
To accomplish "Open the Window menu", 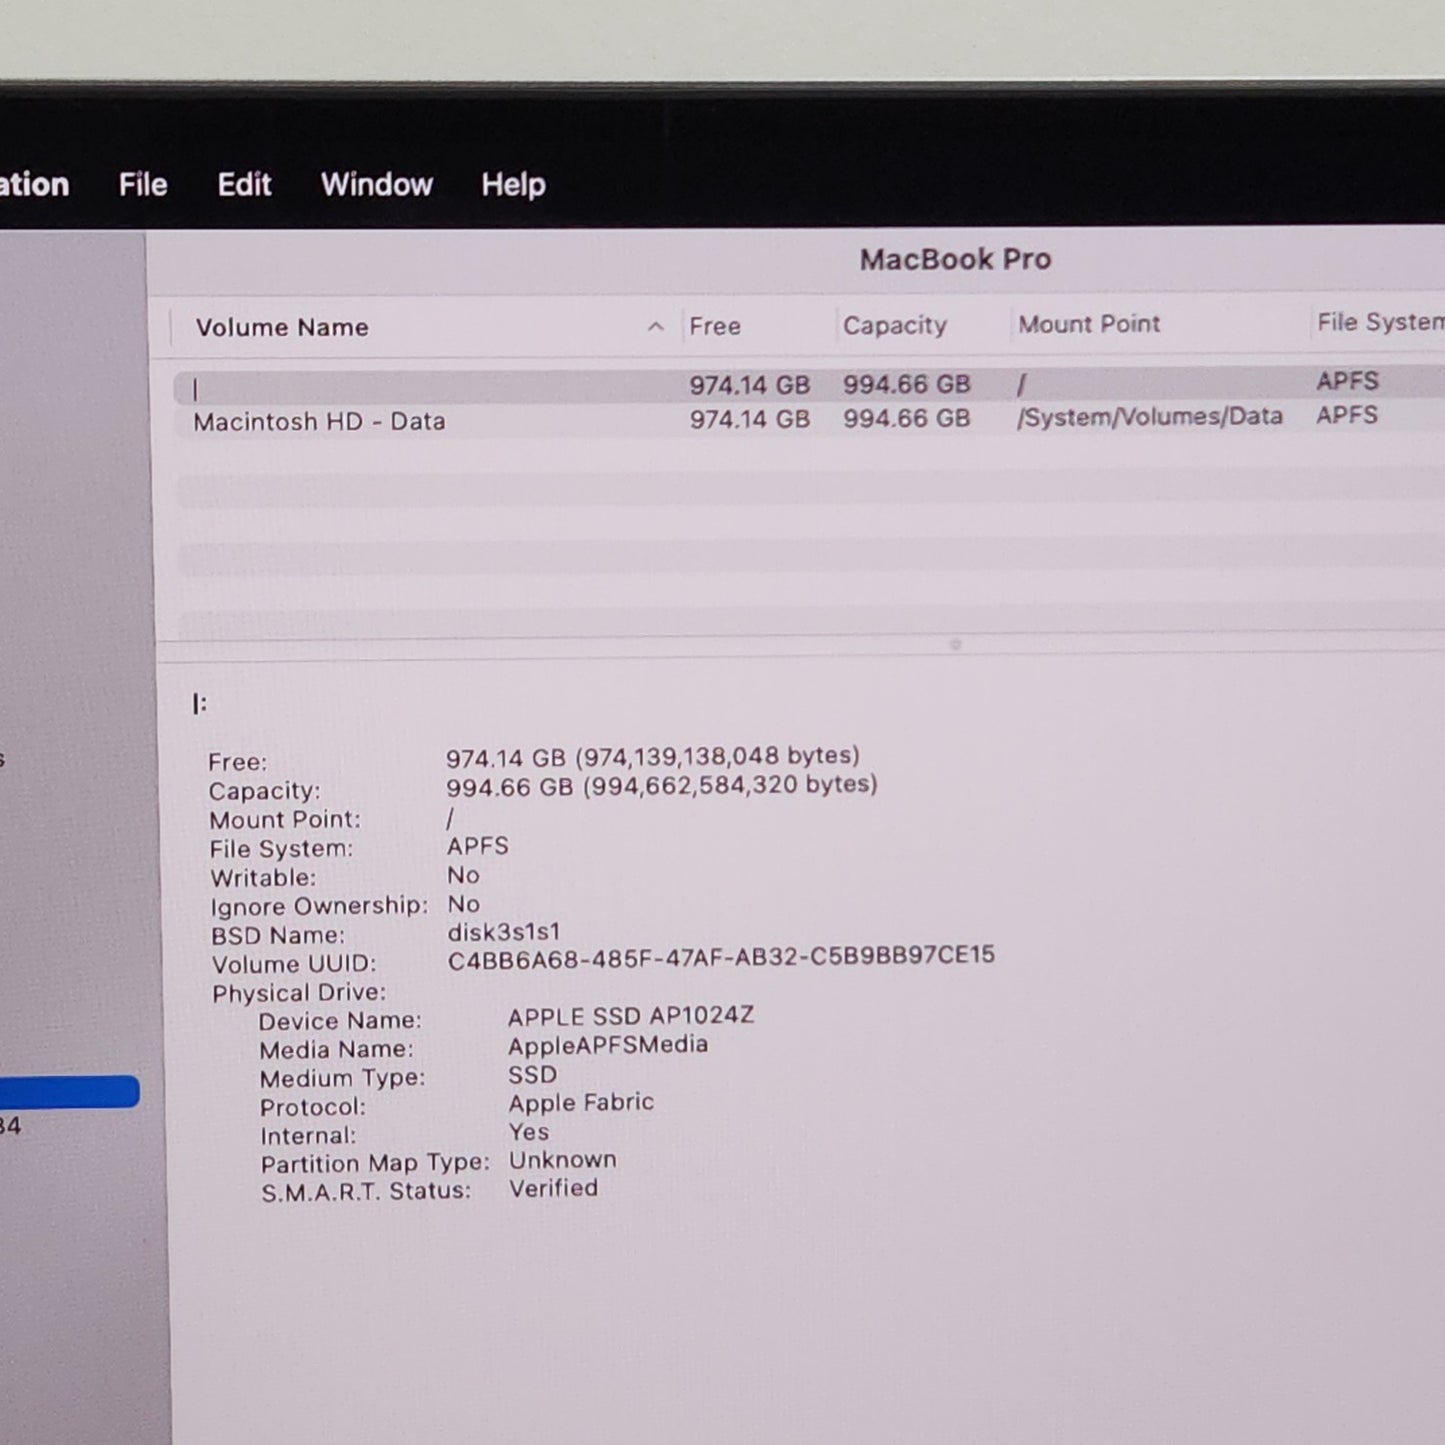I will click(x=377, y=184).
